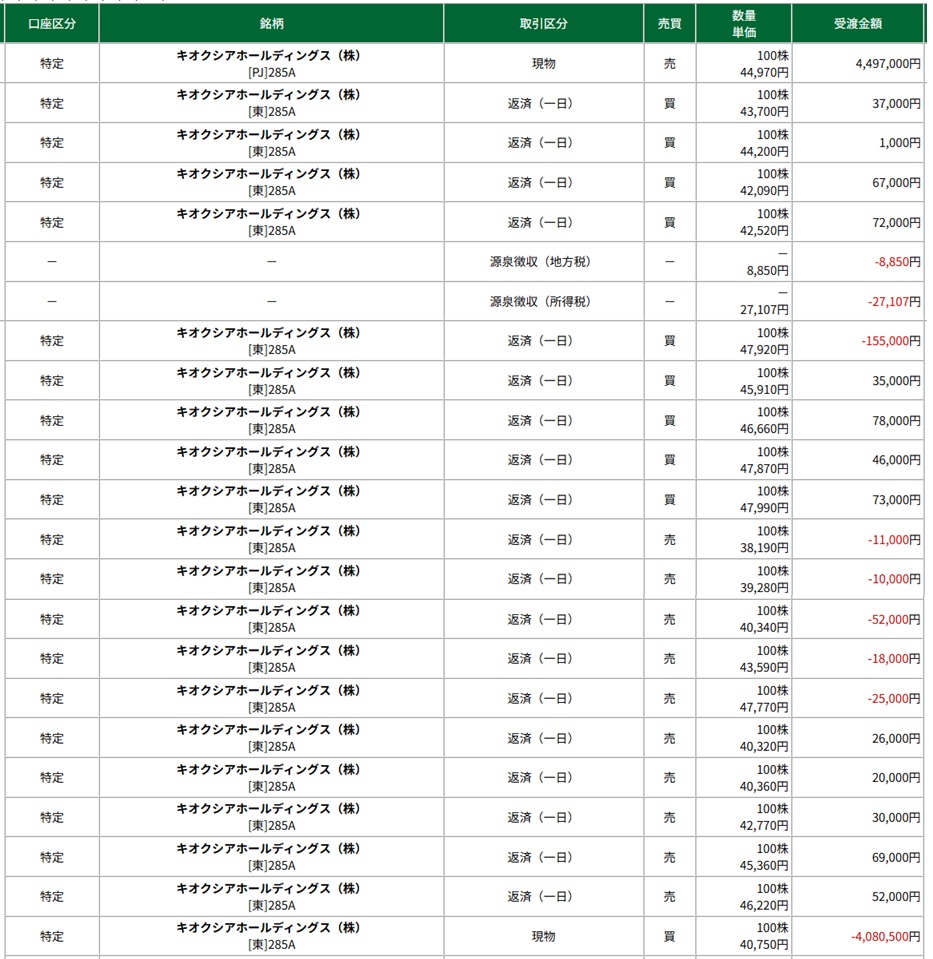
Task: Click the 44,200円 unit price cell
Action: 764,152
